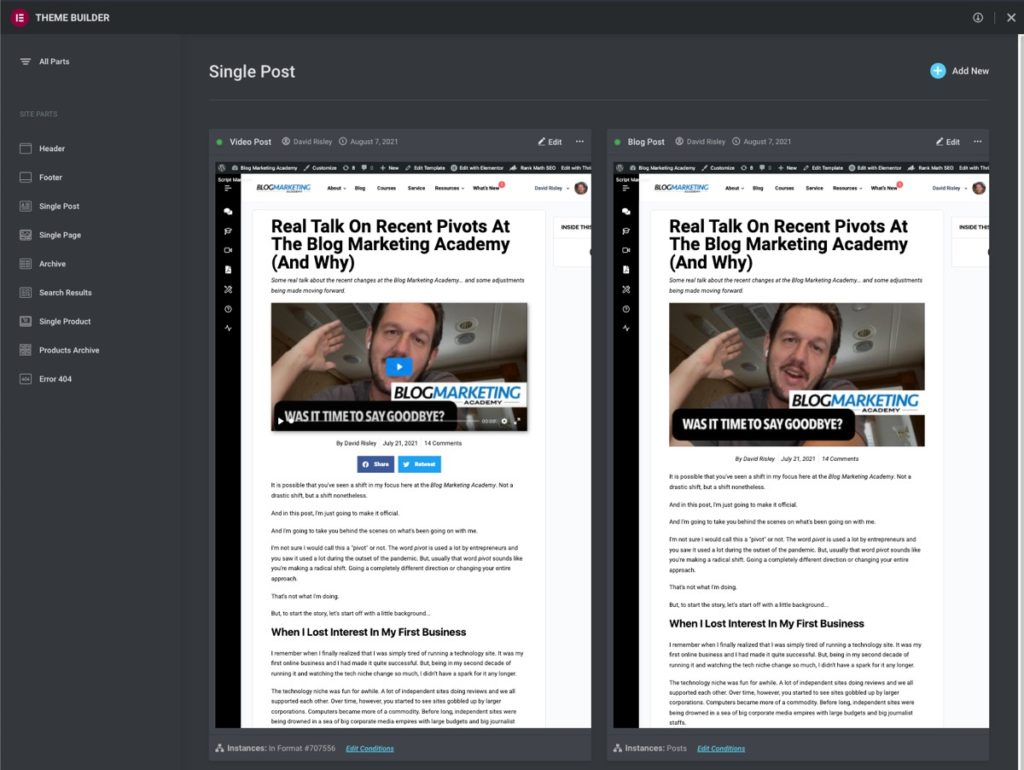Click the Single Product part icon
This screenshot has height=770, width=1024.
coord(25,321)
